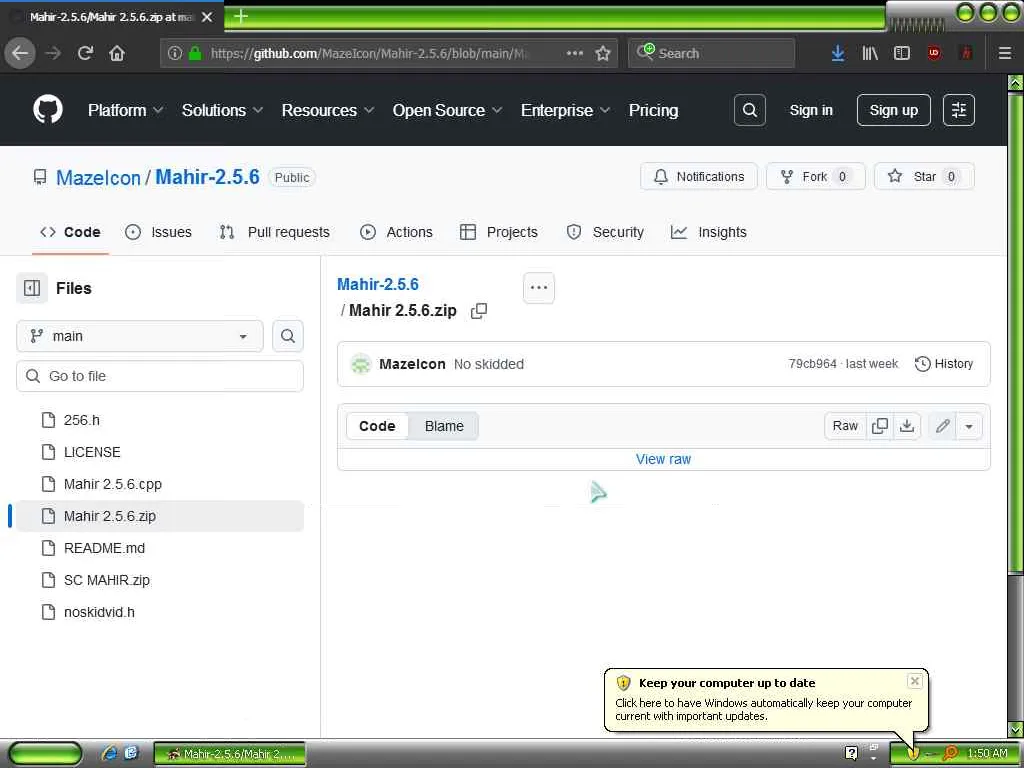Open the Windows Start button
This screenshot has height=768, width=1024.
click(x=45, y=754)
